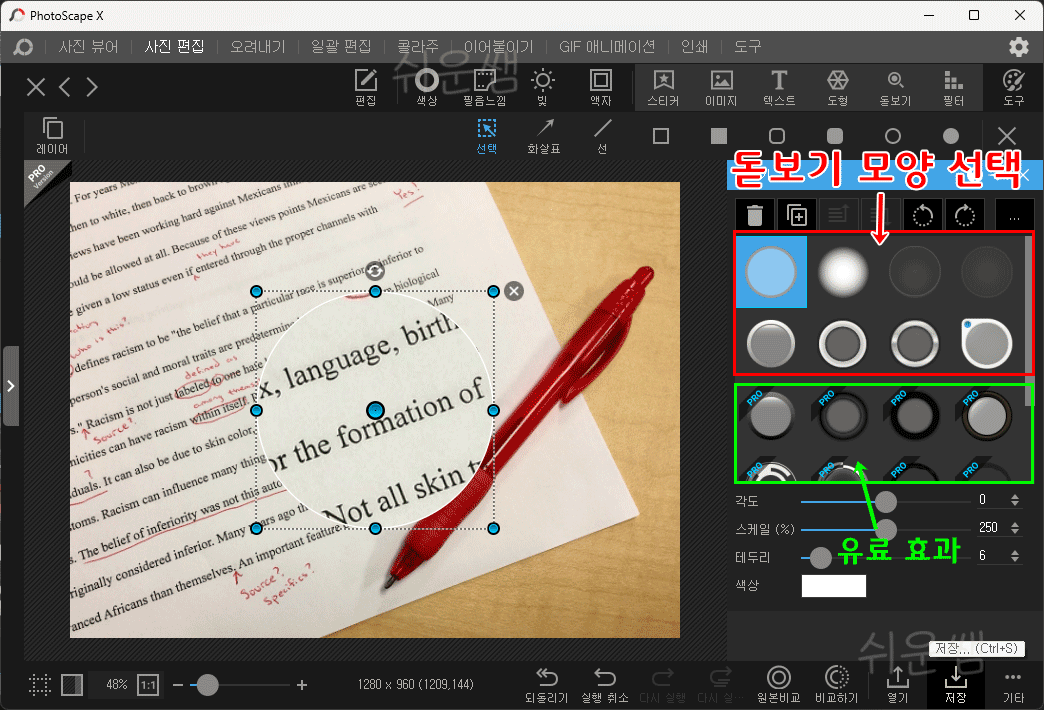Rotate object counterclockwise
The height and width of the screenshot is (710, 1044).
pos(923,215)
